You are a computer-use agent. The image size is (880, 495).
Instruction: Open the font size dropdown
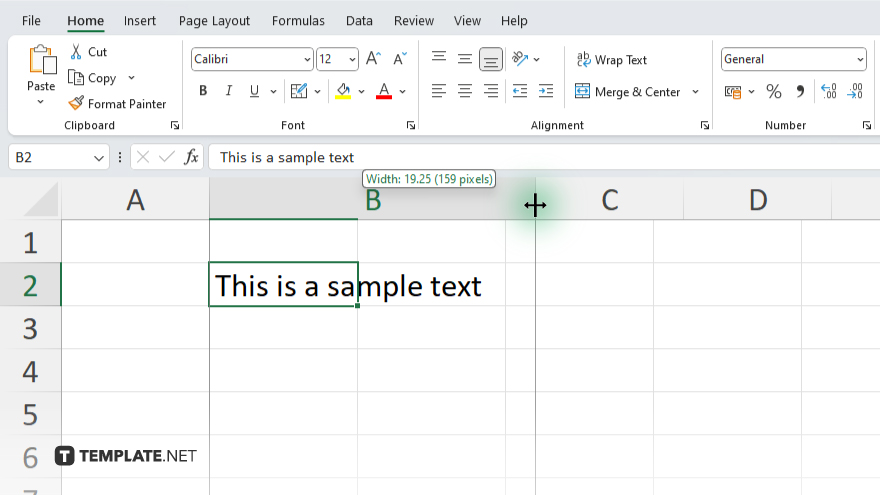click(352, 59)
